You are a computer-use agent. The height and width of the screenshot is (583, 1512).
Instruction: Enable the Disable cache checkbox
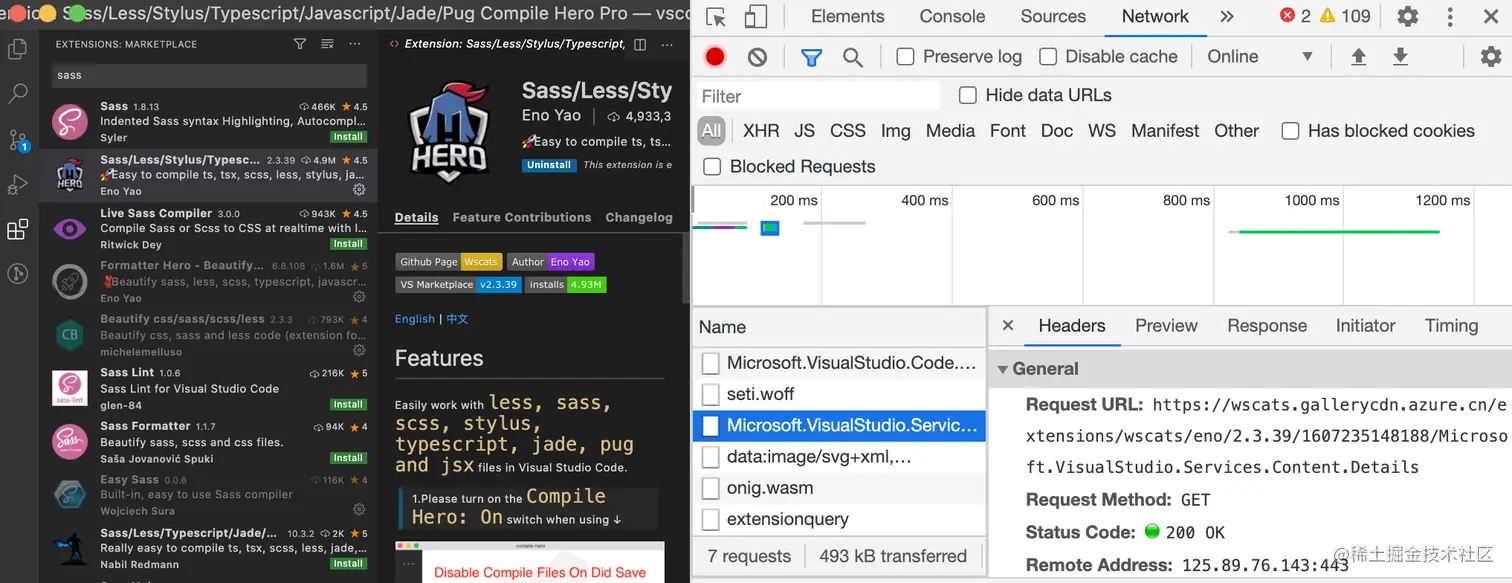pos(1048,57)
